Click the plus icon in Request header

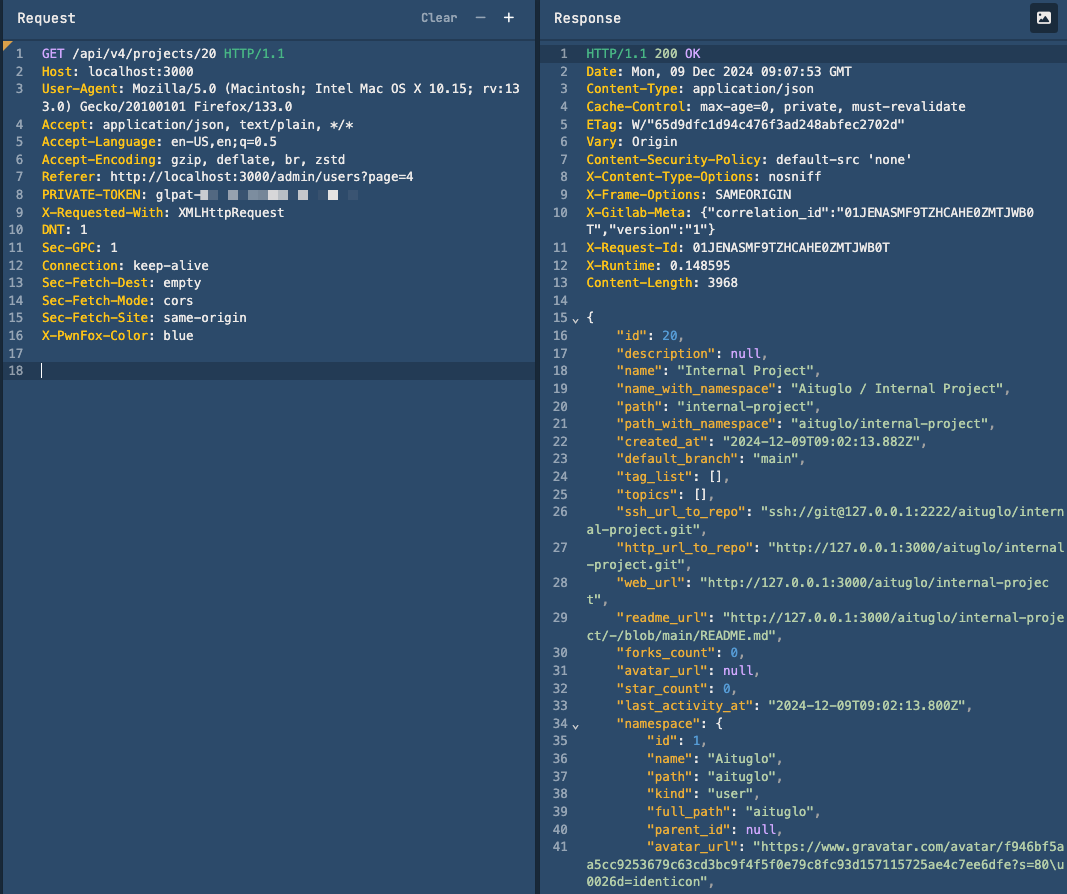[508, 18]
